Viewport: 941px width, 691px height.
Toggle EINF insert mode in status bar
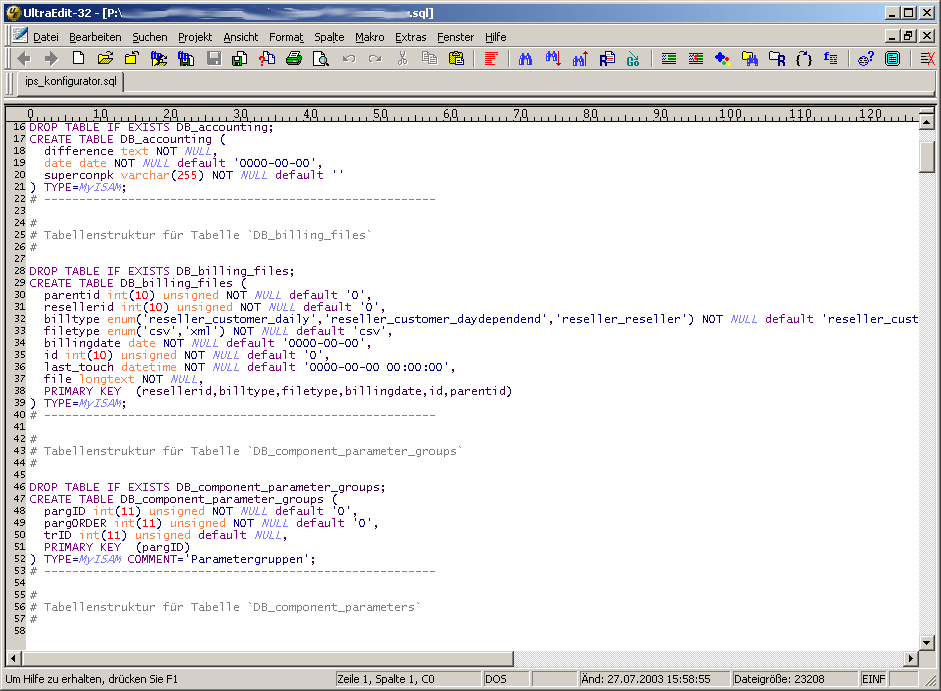873,679
